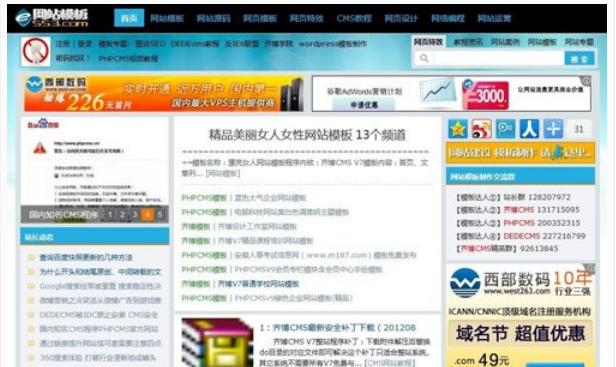Screen dimensions: 616x367
Task: Share using the Tencent Weibo icon
Action: point(506,129)
